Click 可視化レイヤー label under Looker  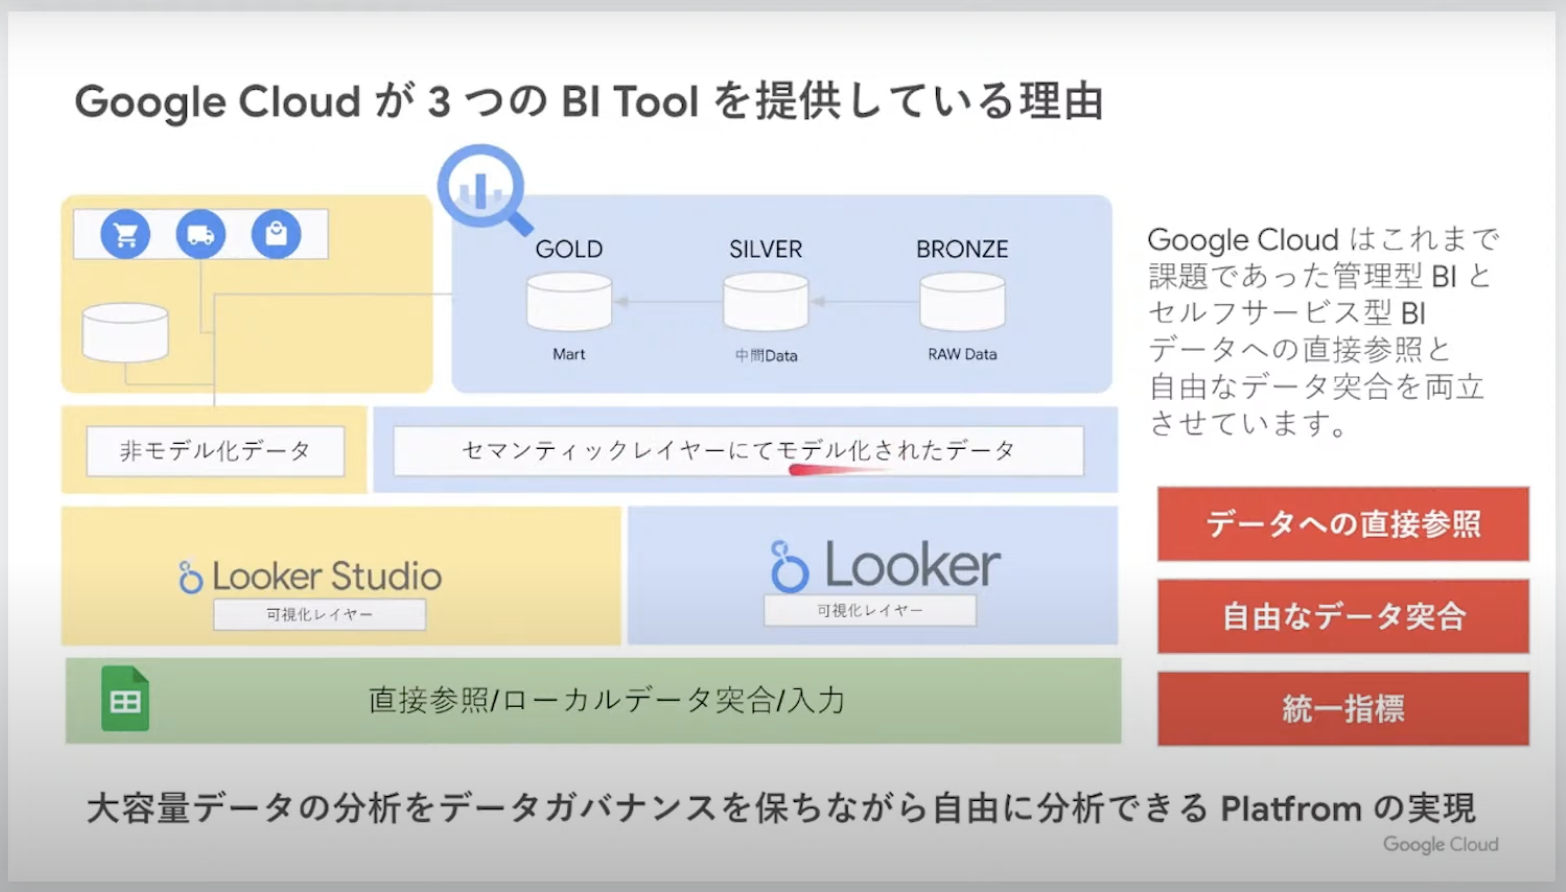click(x=870, y=610)
